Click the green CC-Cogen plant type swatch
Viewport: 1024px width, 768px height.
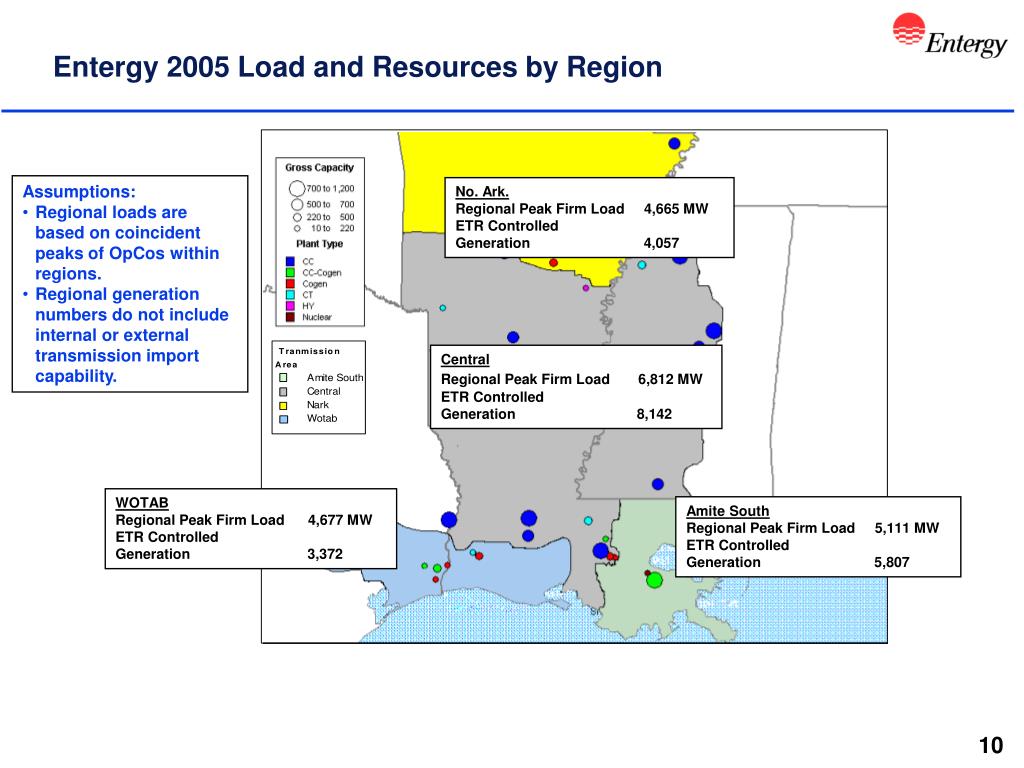coord(290,272)
